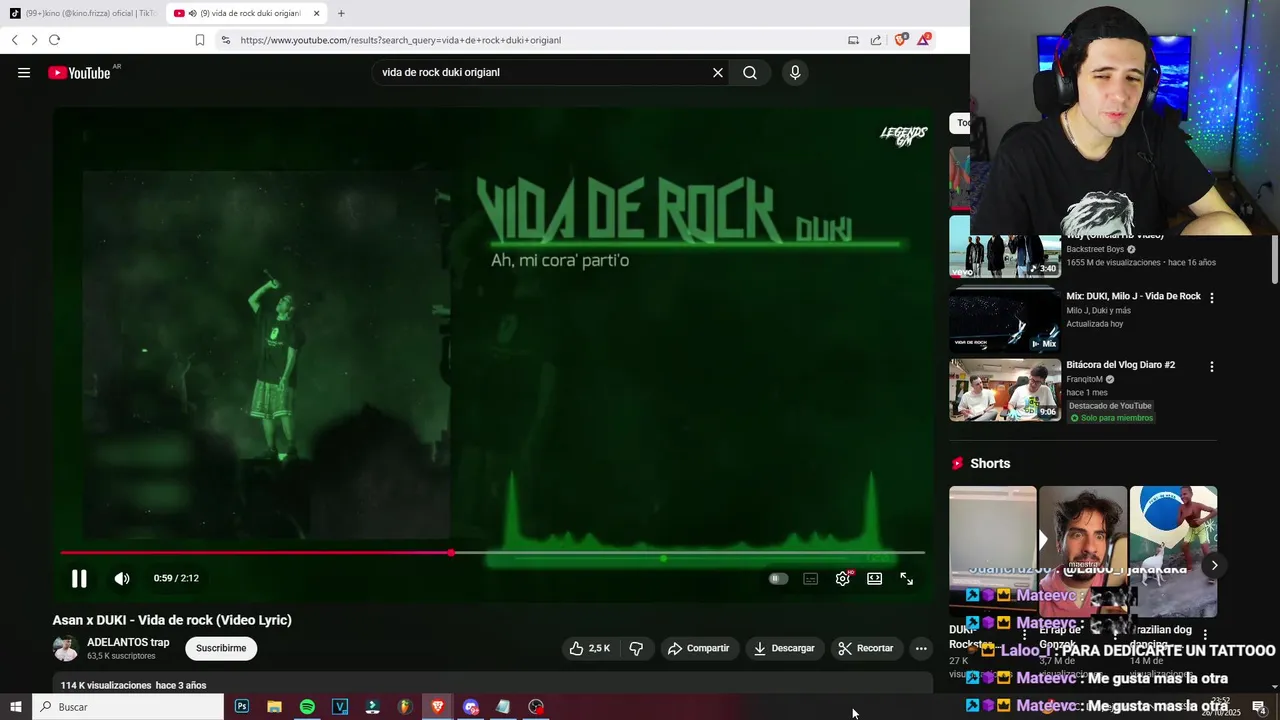Open the Brave Rewards triangle icon
Viewport: 1280px width, 720px height.
tap(925, 40)
